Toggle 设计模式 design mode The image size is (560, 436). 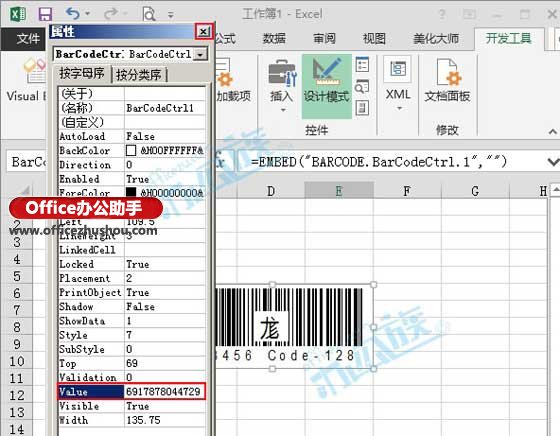coord(326,86)
